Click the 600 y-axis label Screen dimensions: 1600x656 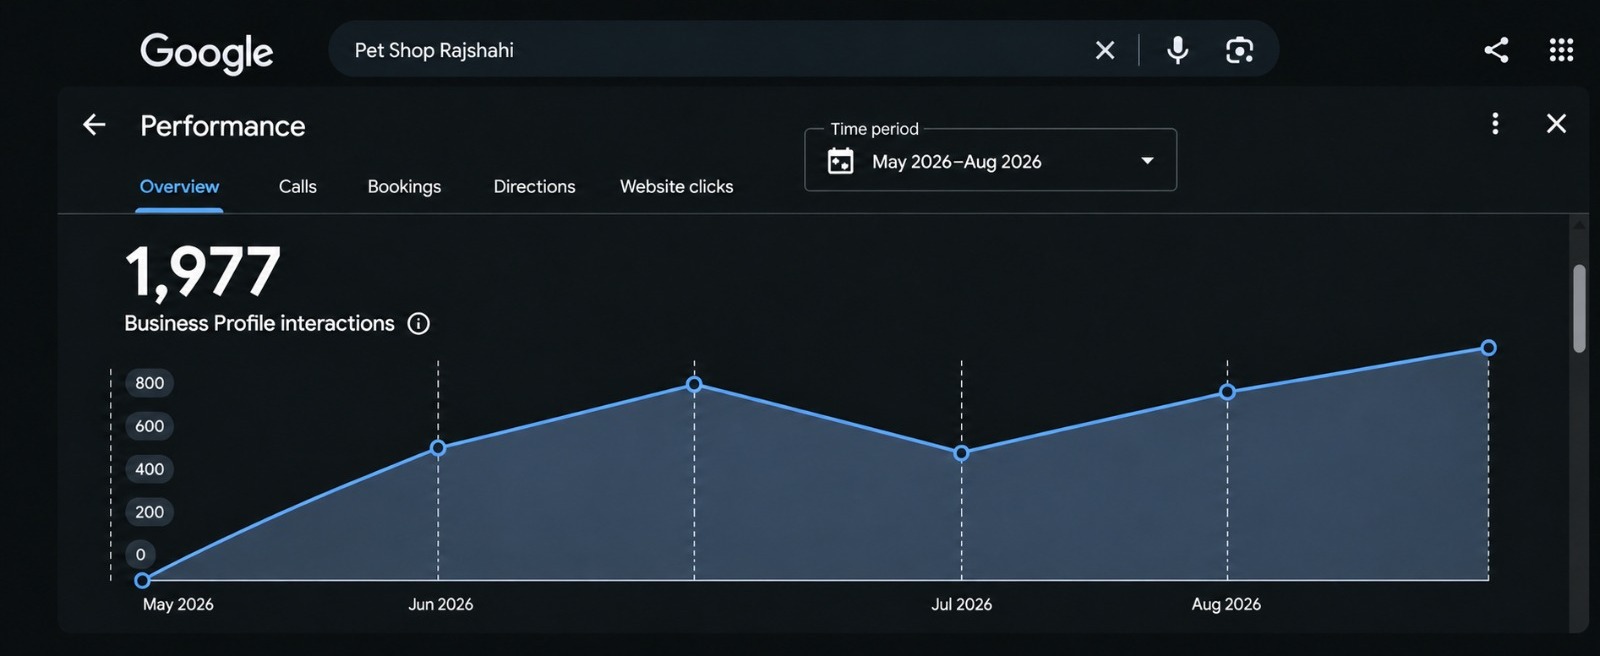pos(150,426)
